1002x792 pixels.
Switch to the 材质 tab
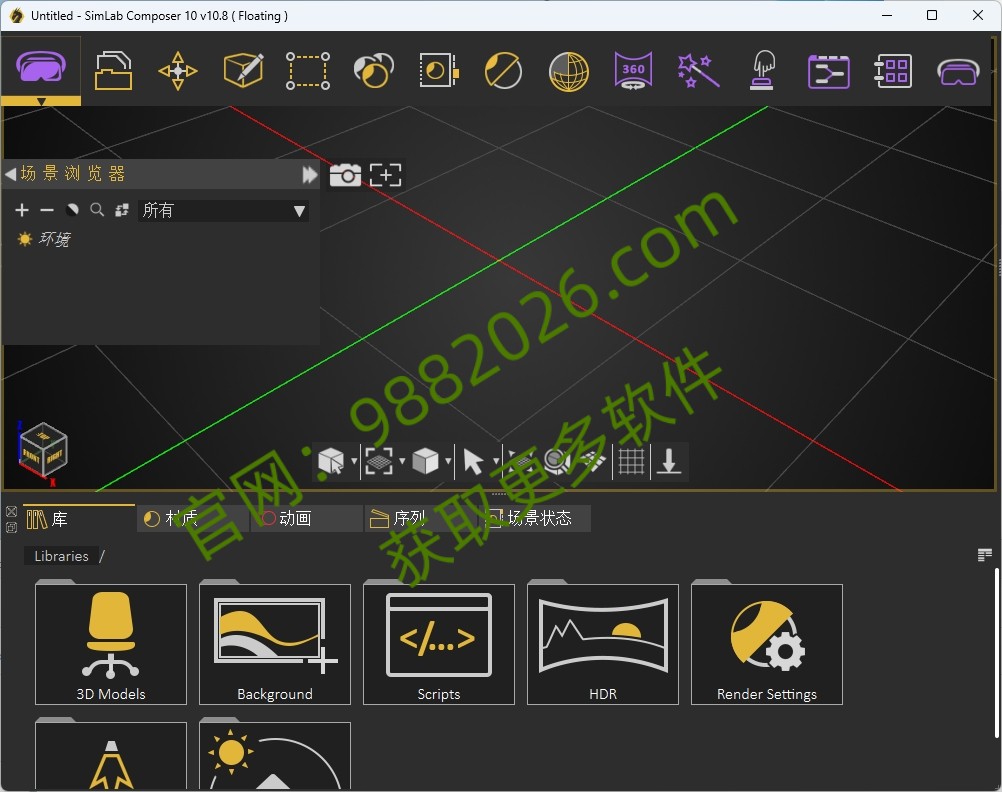(x=192, y=518)
